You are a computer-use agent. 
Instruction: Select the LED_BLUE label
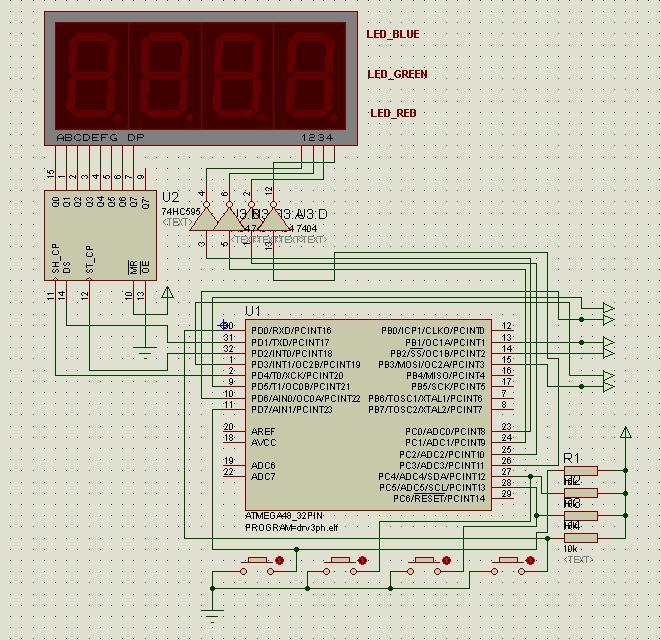point(393,34)
